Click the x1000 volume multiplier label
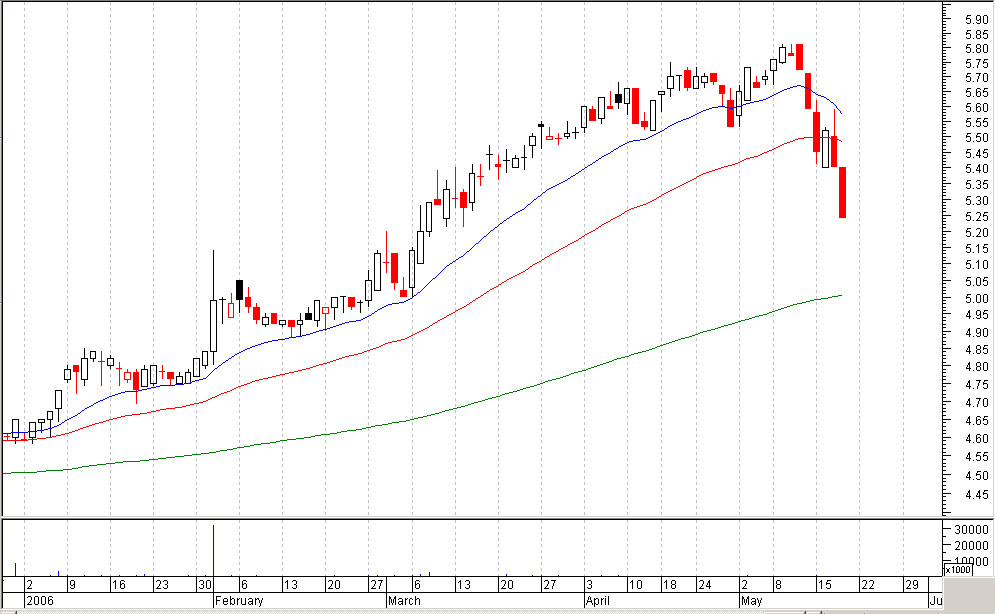 [956, 570]
